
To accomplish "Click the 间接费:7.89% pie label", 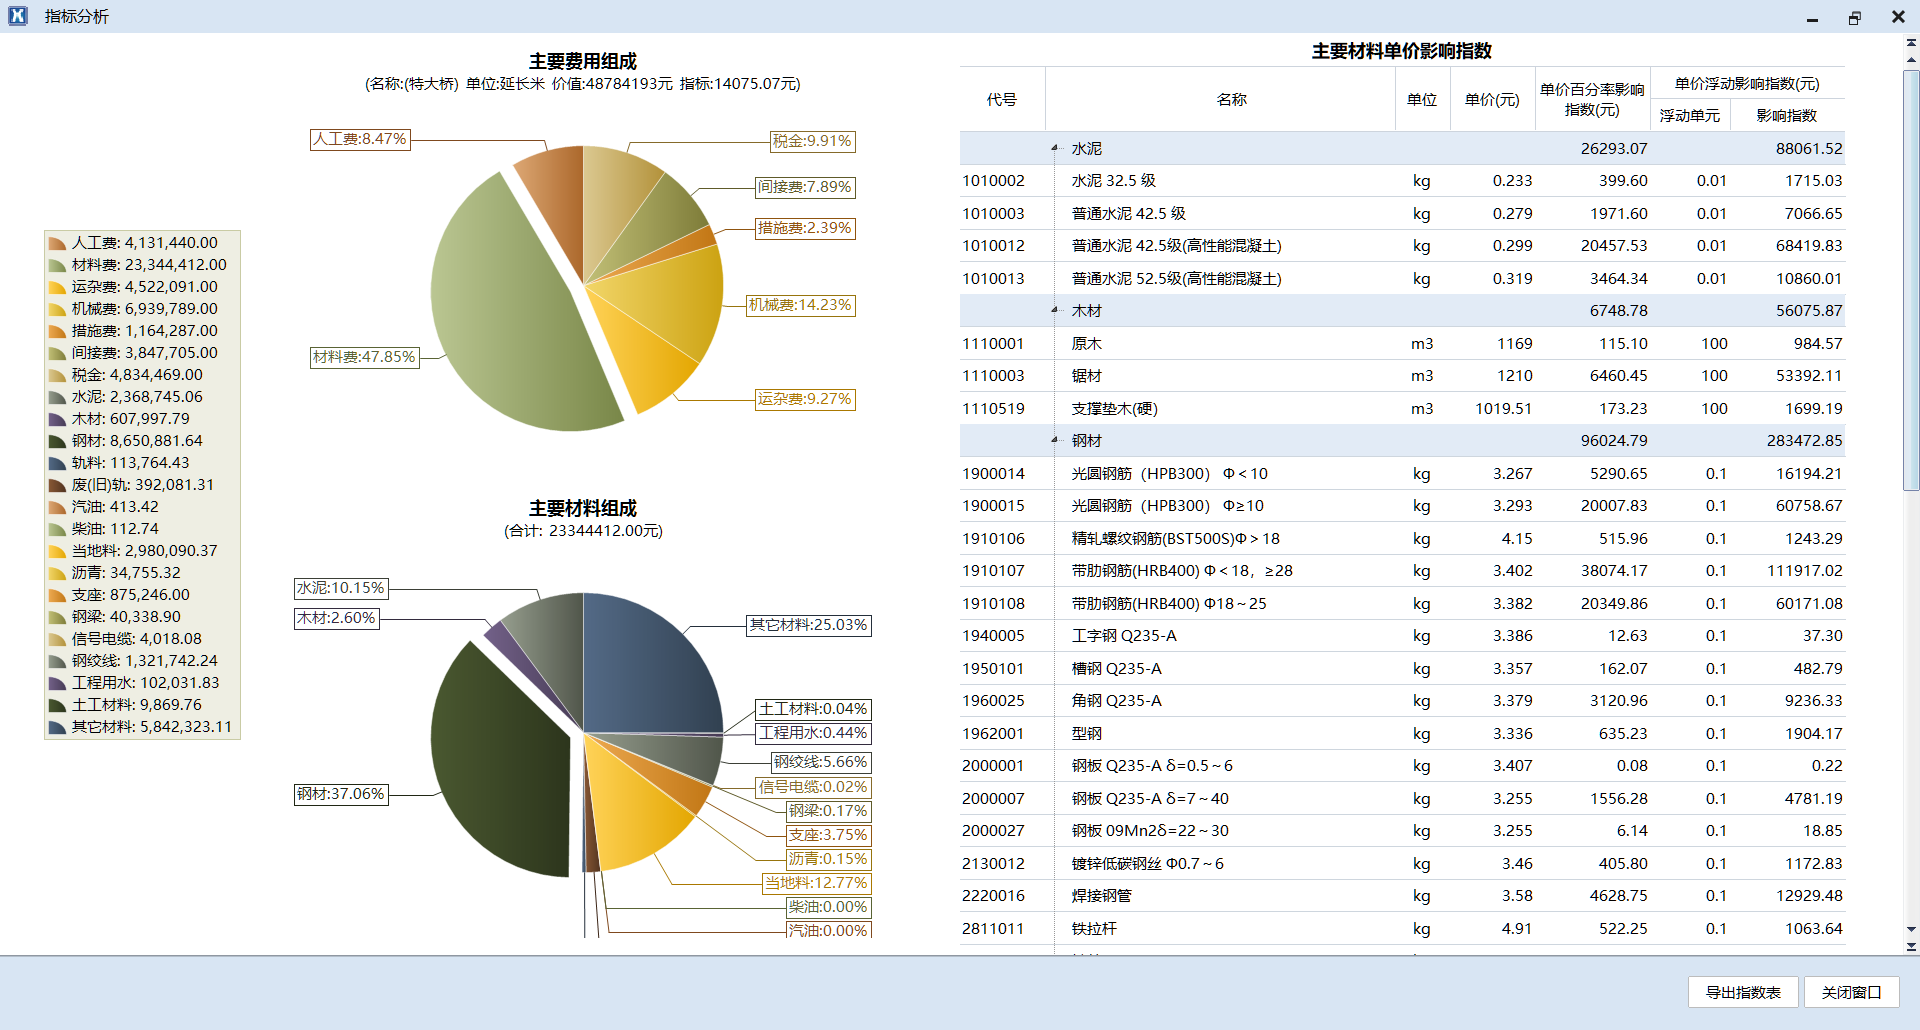I will click(805, 187).
